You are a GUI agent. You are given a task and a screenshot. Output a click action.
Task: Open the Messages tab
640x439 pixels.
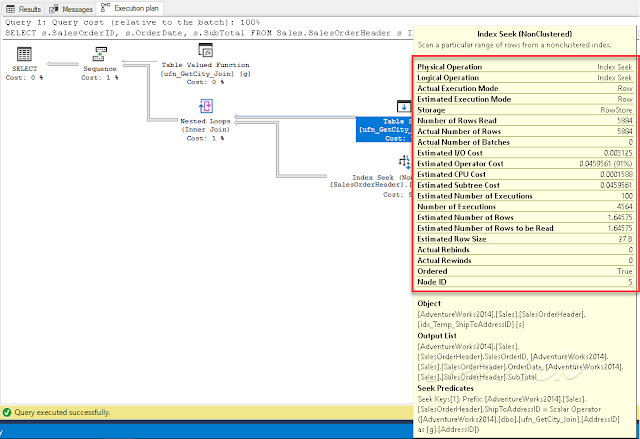click(x=71, y=9)
